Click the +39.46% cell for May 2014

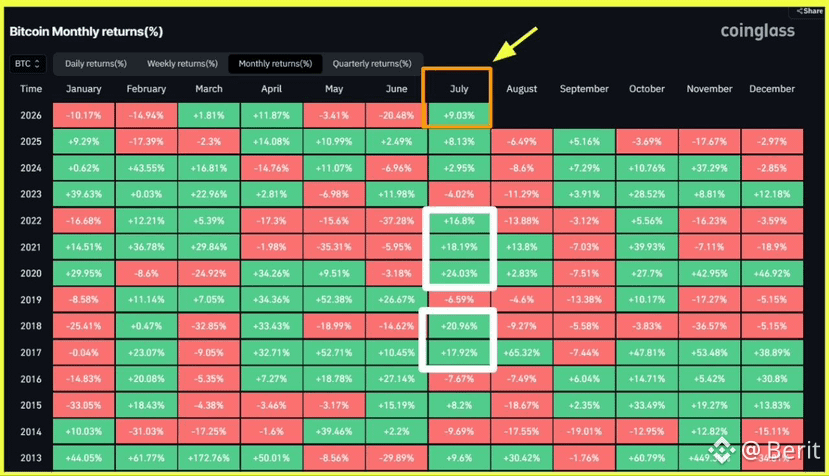334,432
